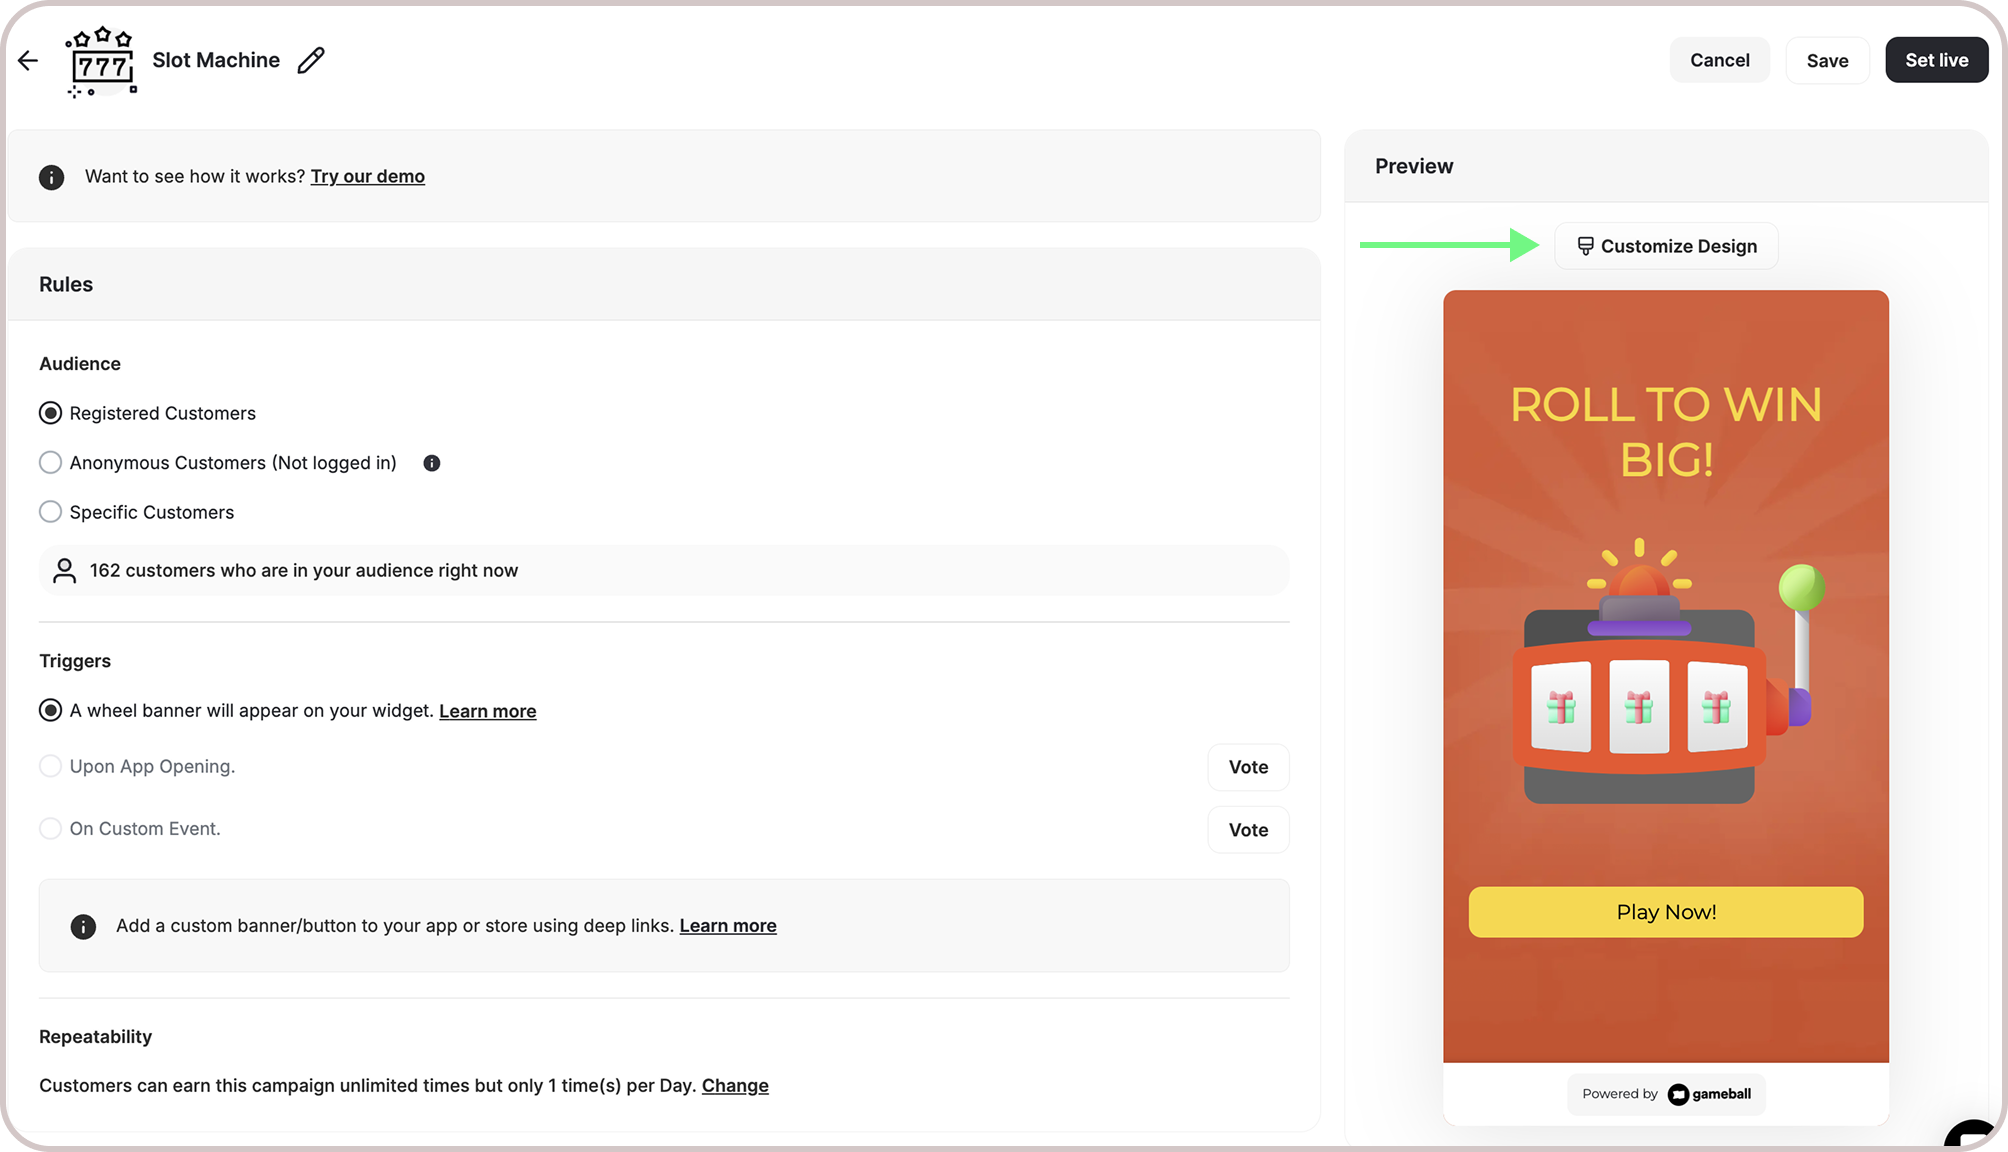Click info icon next to Anonymous Customers
Screen dimensions: 2008x1152
point(432,463)
